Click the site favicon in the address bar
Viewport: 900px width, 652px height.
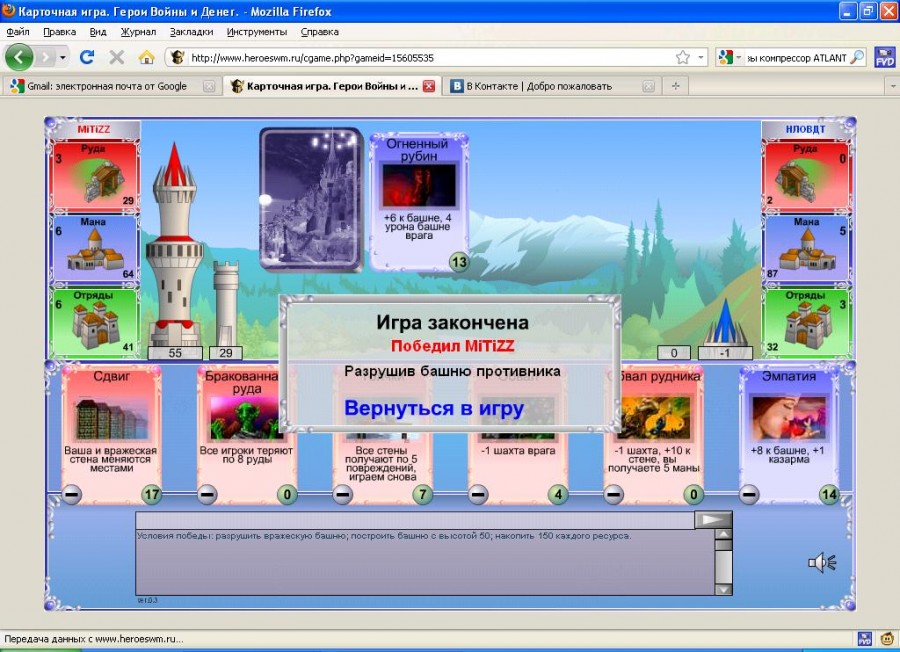(x=178, y=57)
